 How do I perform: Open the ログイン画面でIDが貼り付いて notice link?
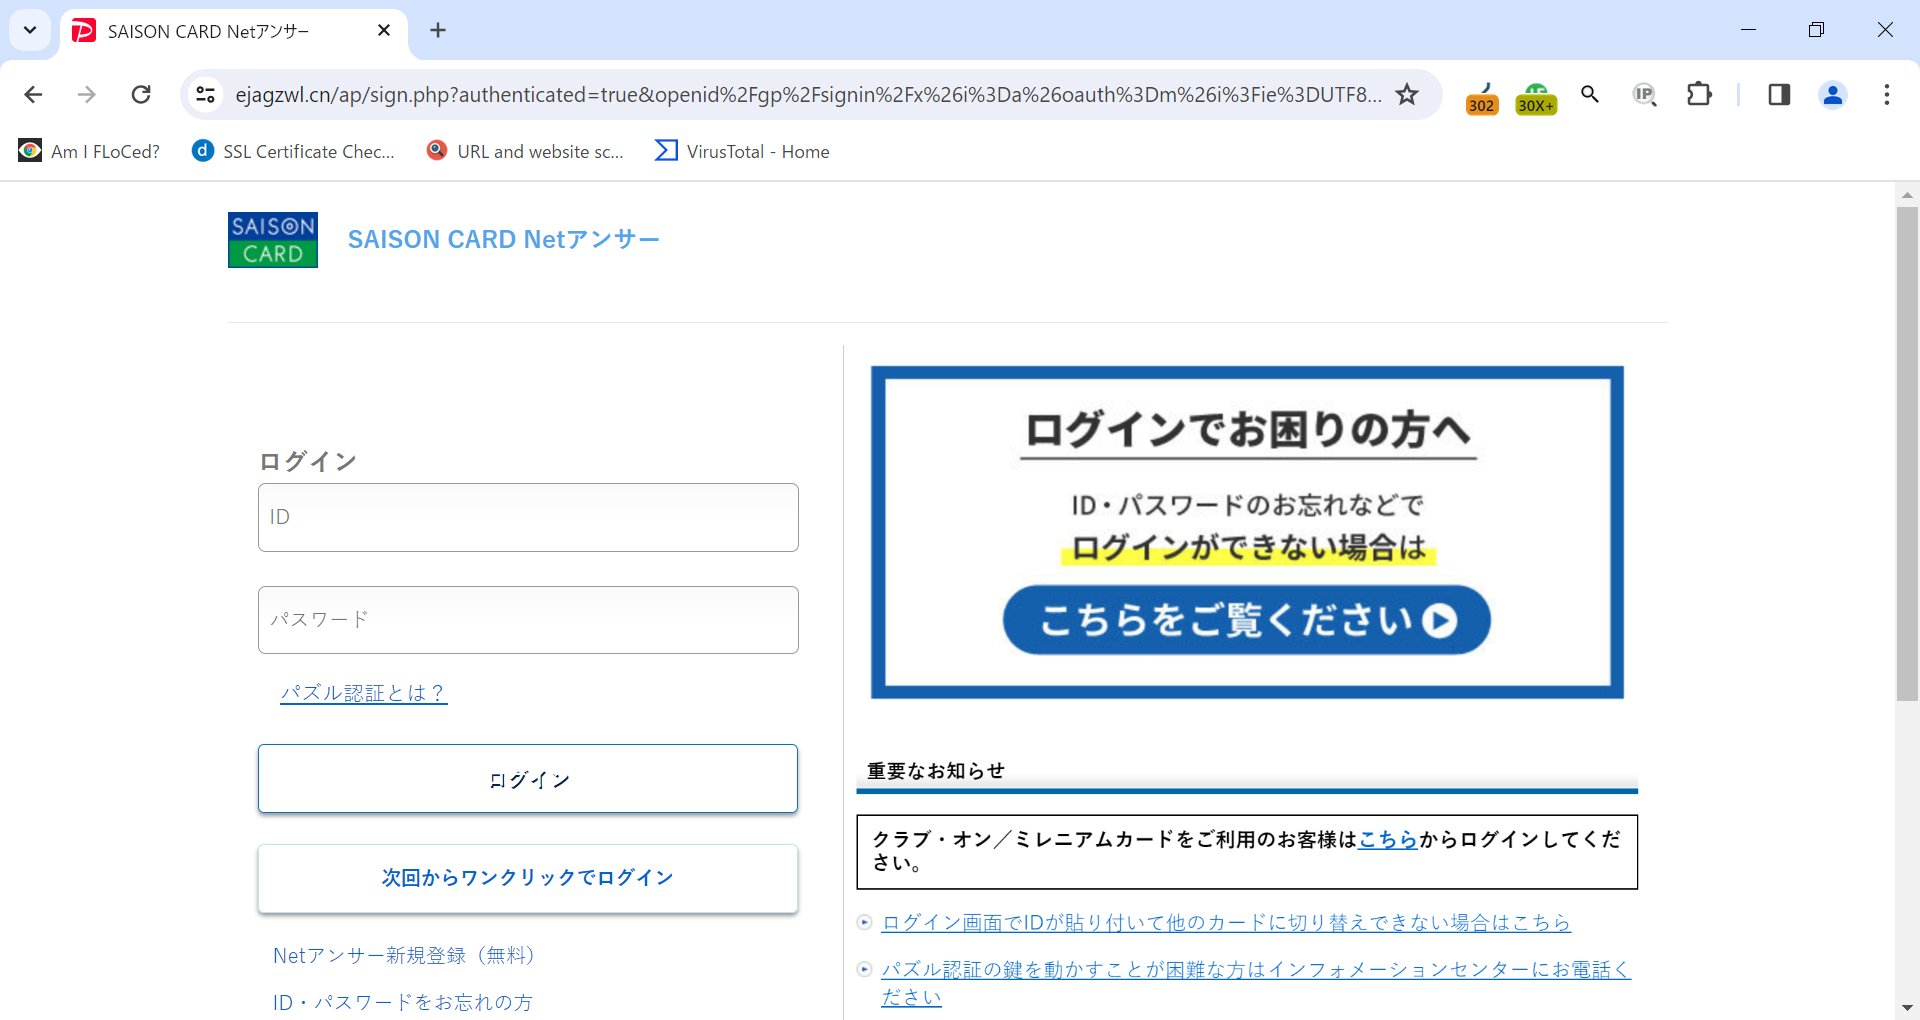pyautogui.click(x=1226, y=922)
